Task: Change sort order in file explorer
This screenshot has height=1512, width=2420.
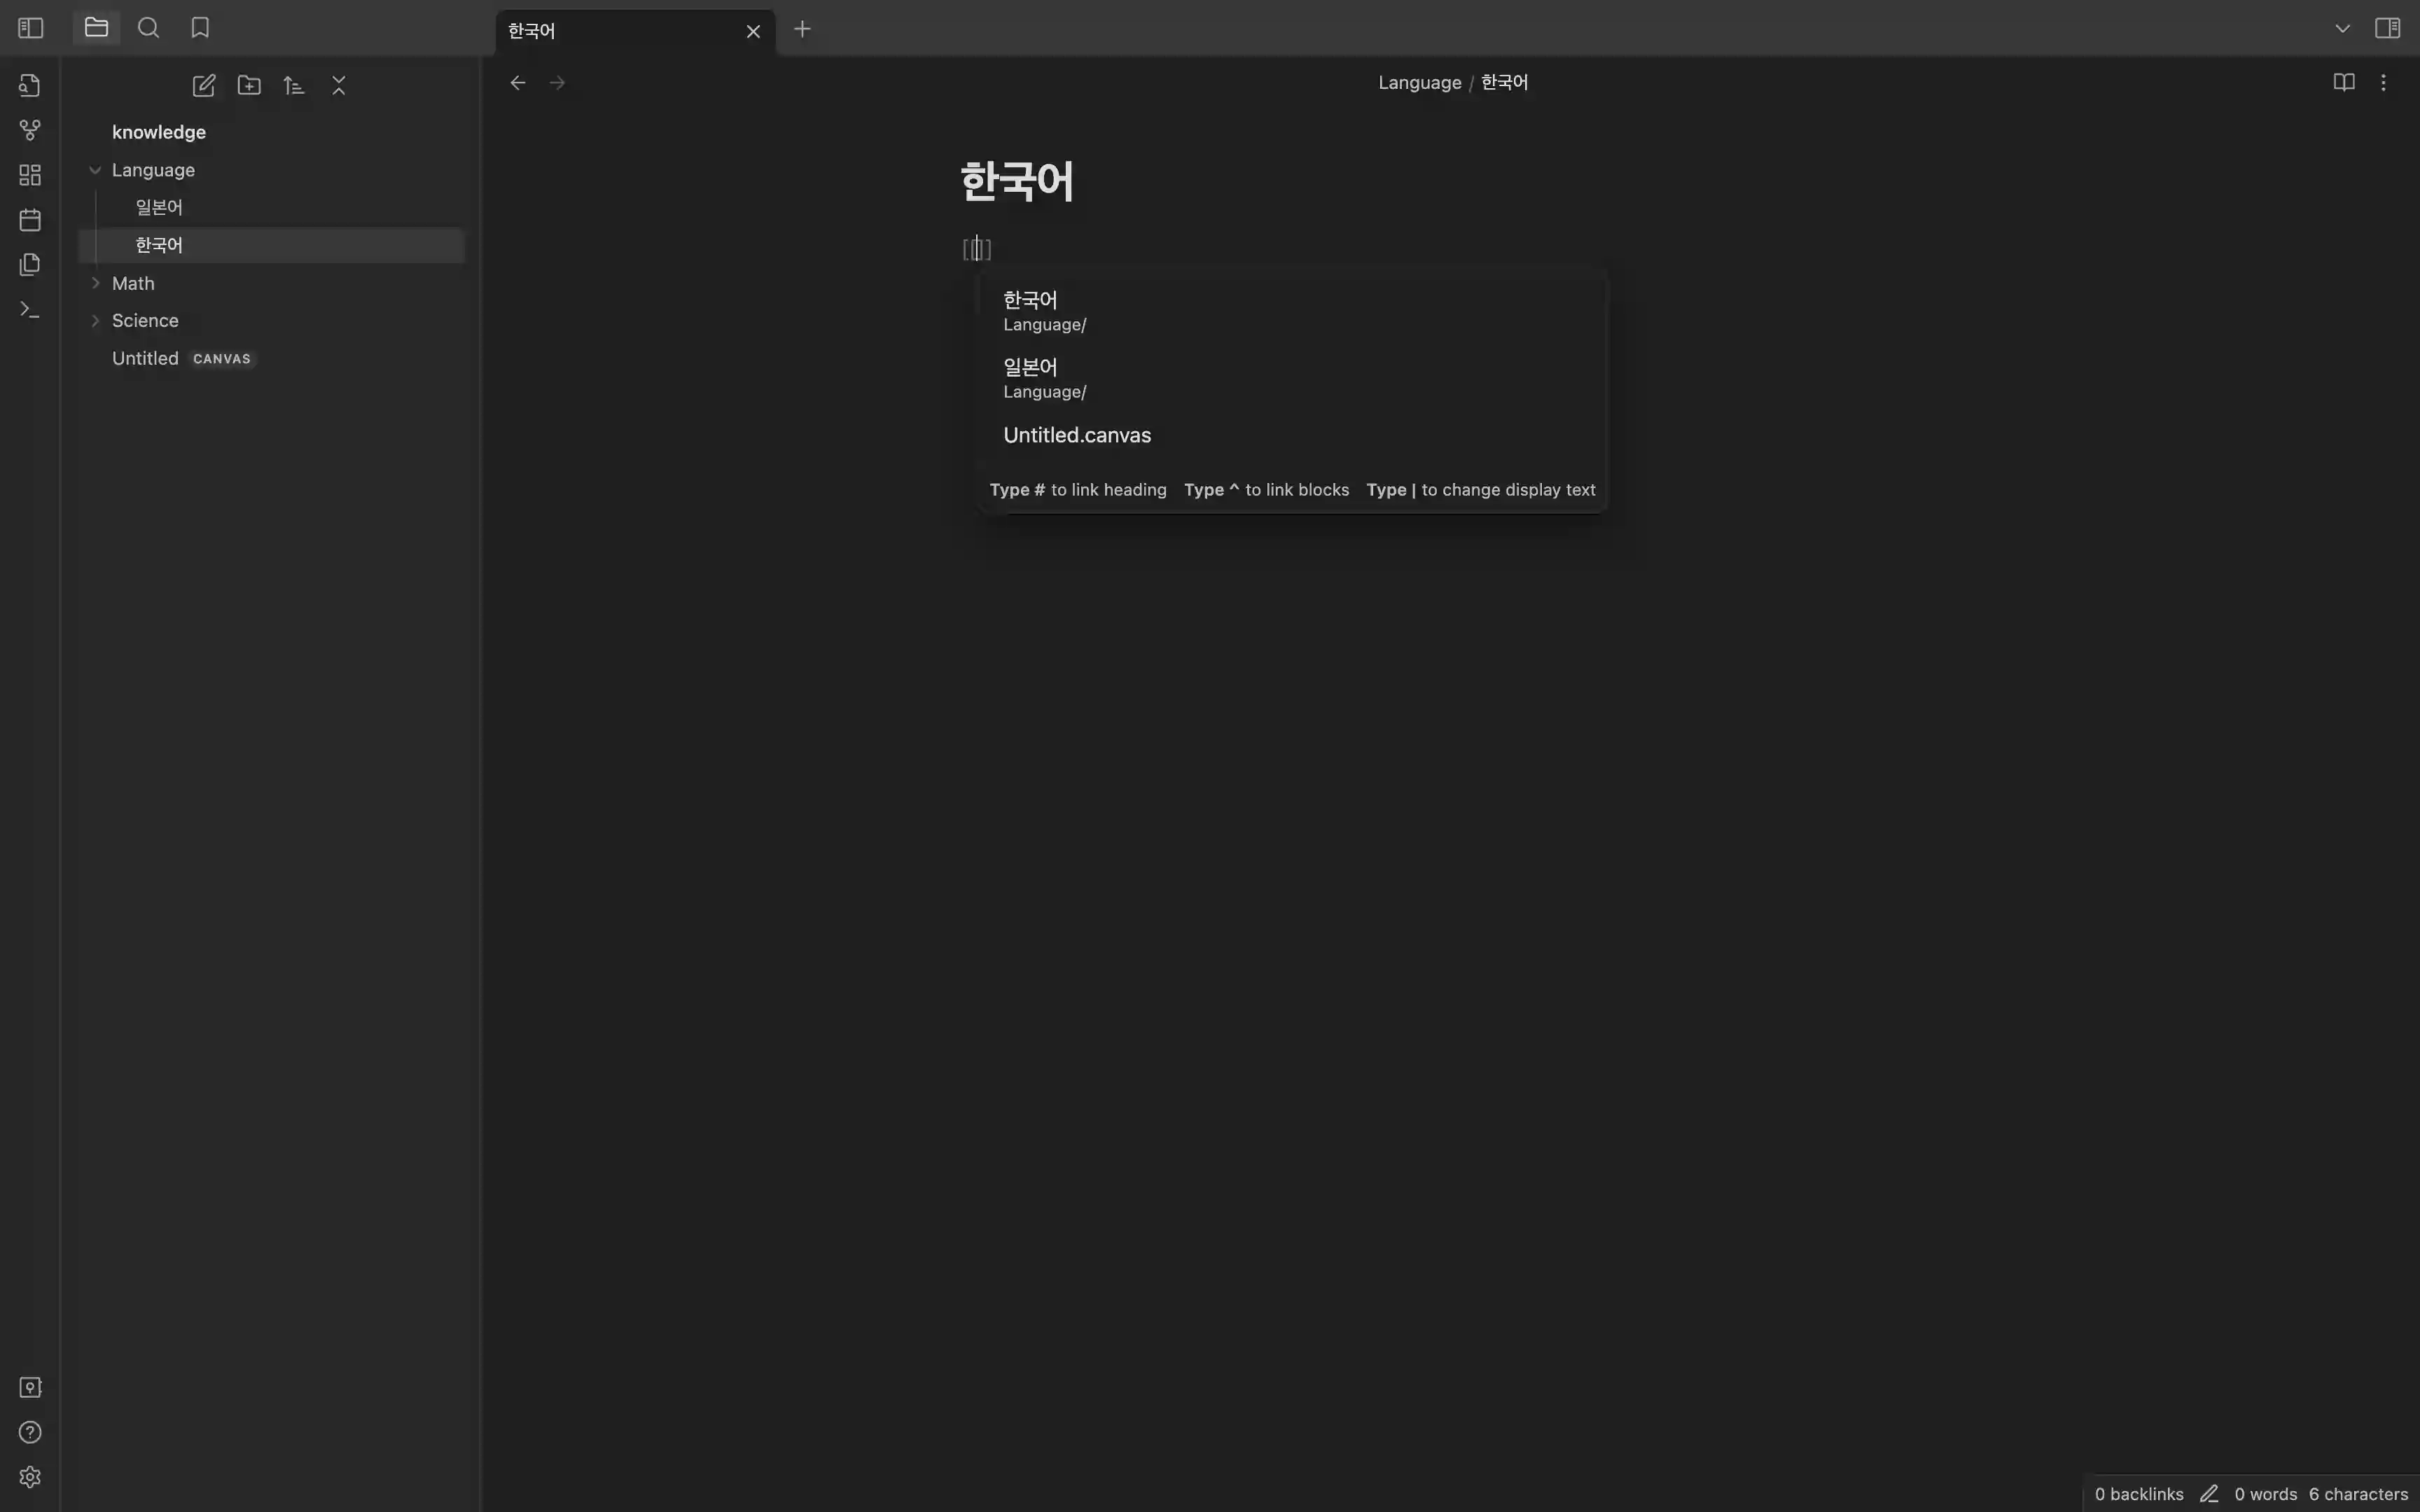Action: [x=294, y=86]
